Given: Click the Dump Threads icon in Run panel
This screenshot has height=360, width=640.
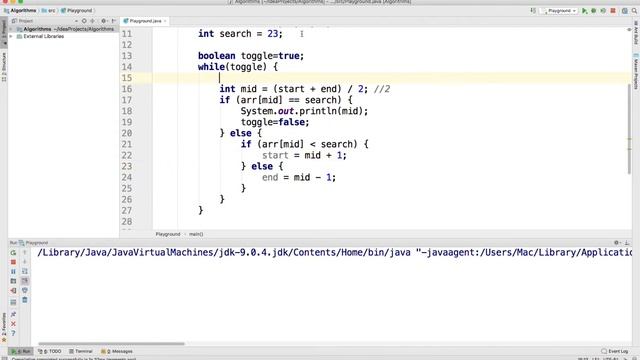Looking at the screenshot, I should coord(13,281).
